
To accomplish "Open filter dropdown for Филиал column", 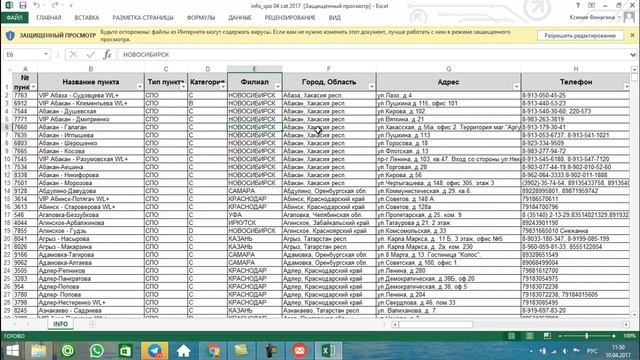I will (x=278, y=87).
